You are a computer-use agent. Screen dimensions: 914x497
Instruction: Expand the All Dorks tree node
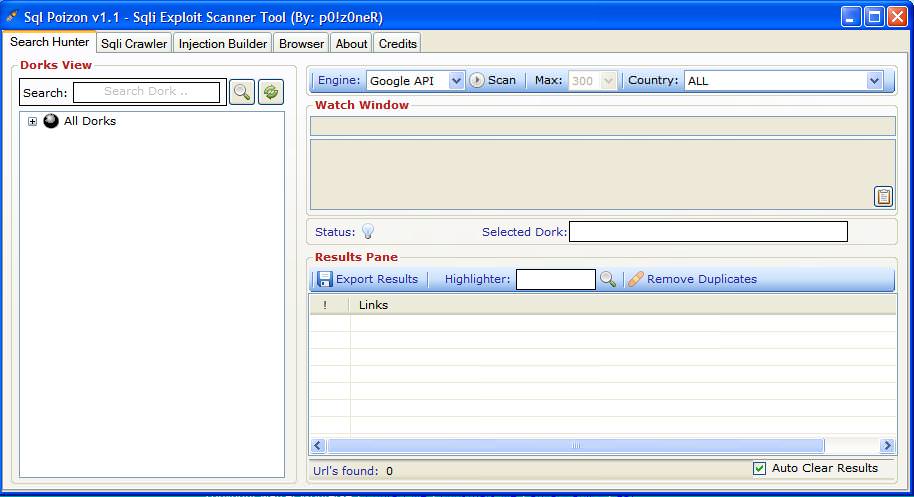(x=33, y=121)
